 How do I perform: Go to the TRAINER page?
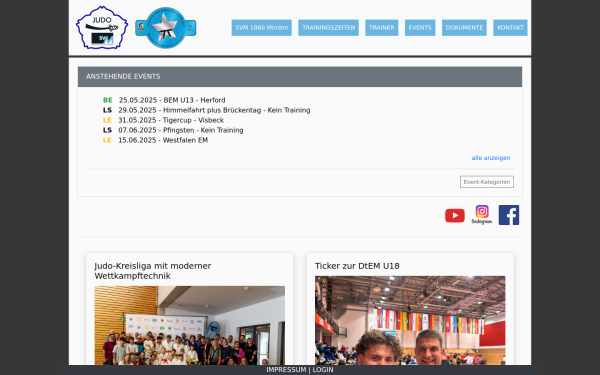(382, 28)
